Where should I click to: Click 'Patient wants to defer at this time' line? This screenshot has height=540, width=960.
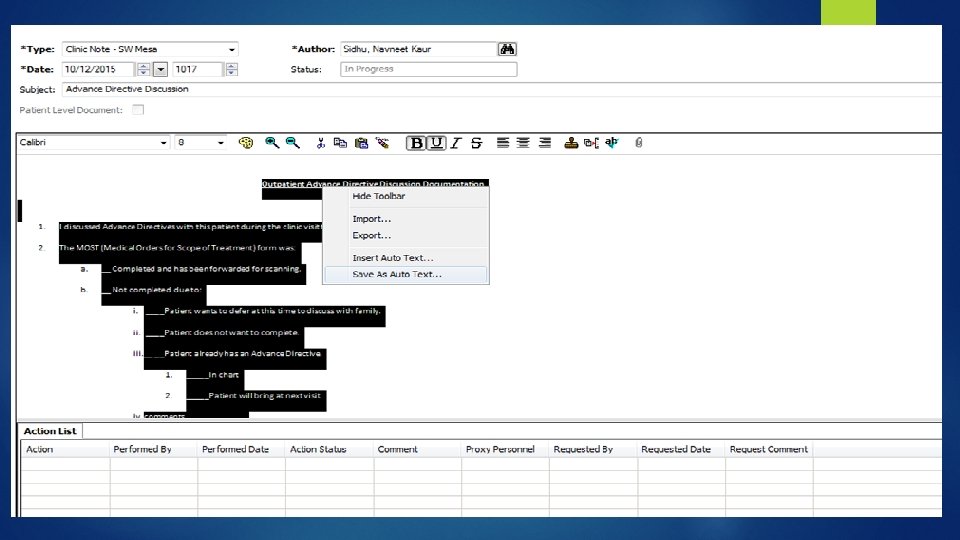272,311
